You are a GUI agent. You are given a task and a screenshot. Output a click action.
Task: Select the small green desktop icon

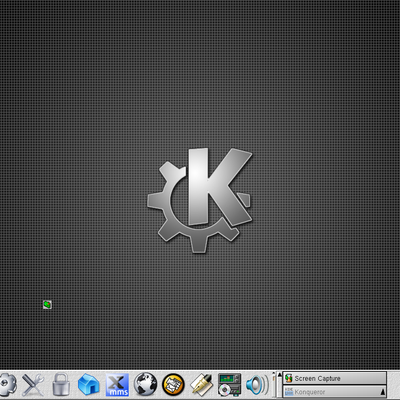point(47,304)
